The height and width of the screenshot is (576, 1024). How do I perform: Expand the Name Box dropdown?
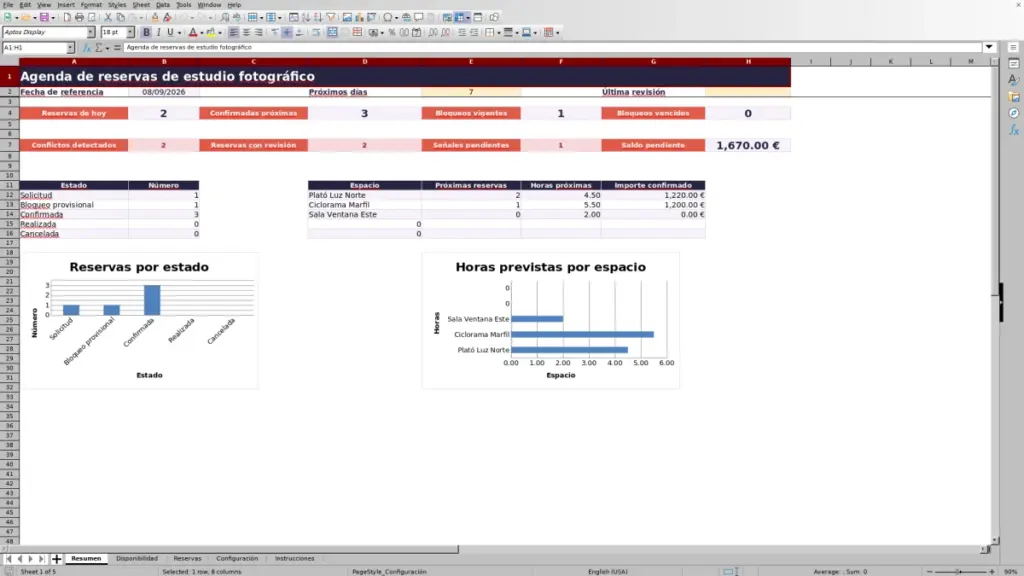coord(71,48)
